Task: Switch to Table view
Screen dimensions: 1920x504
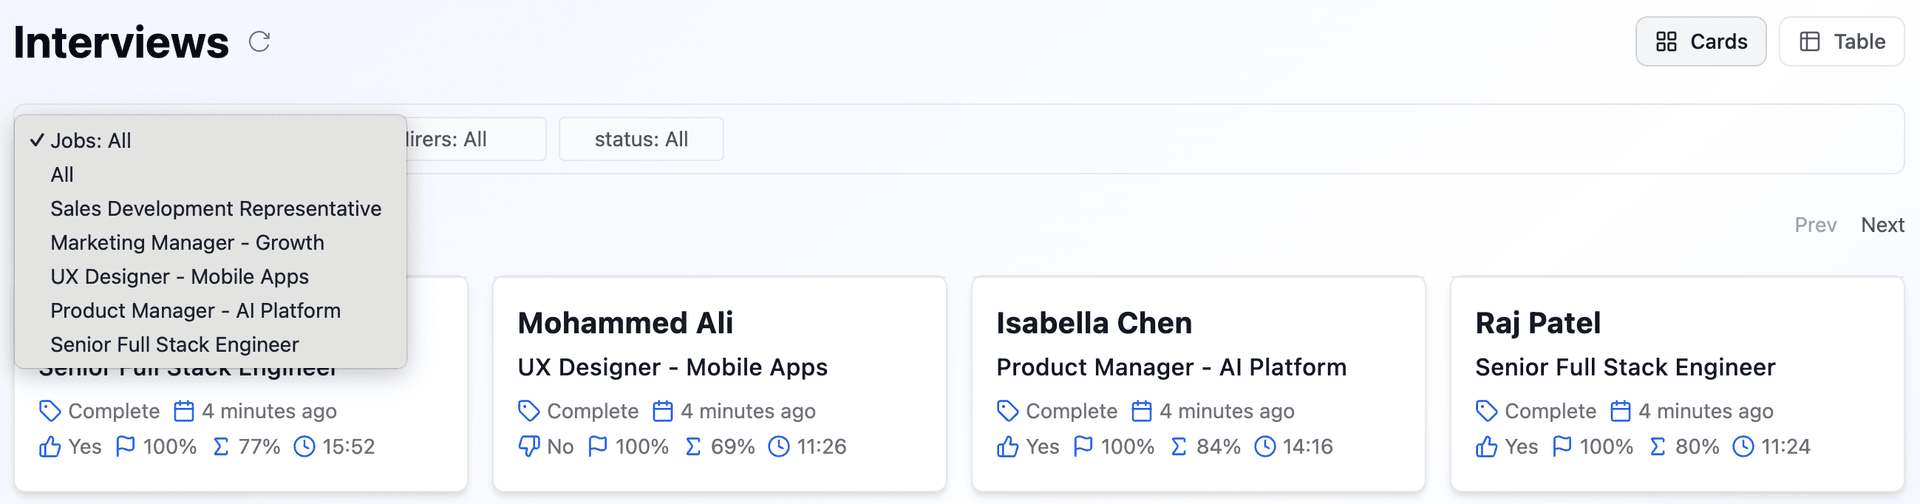Action: (1841, 42)
